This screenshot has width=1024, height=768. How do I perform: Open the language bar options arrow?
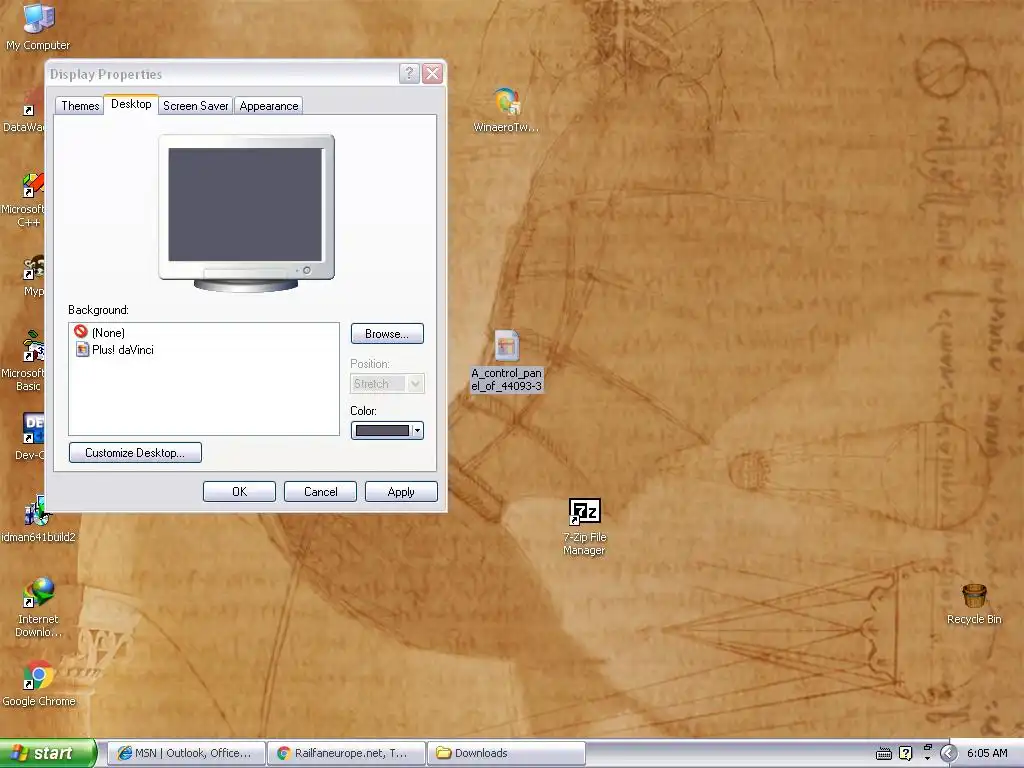(x=927, y=758)
